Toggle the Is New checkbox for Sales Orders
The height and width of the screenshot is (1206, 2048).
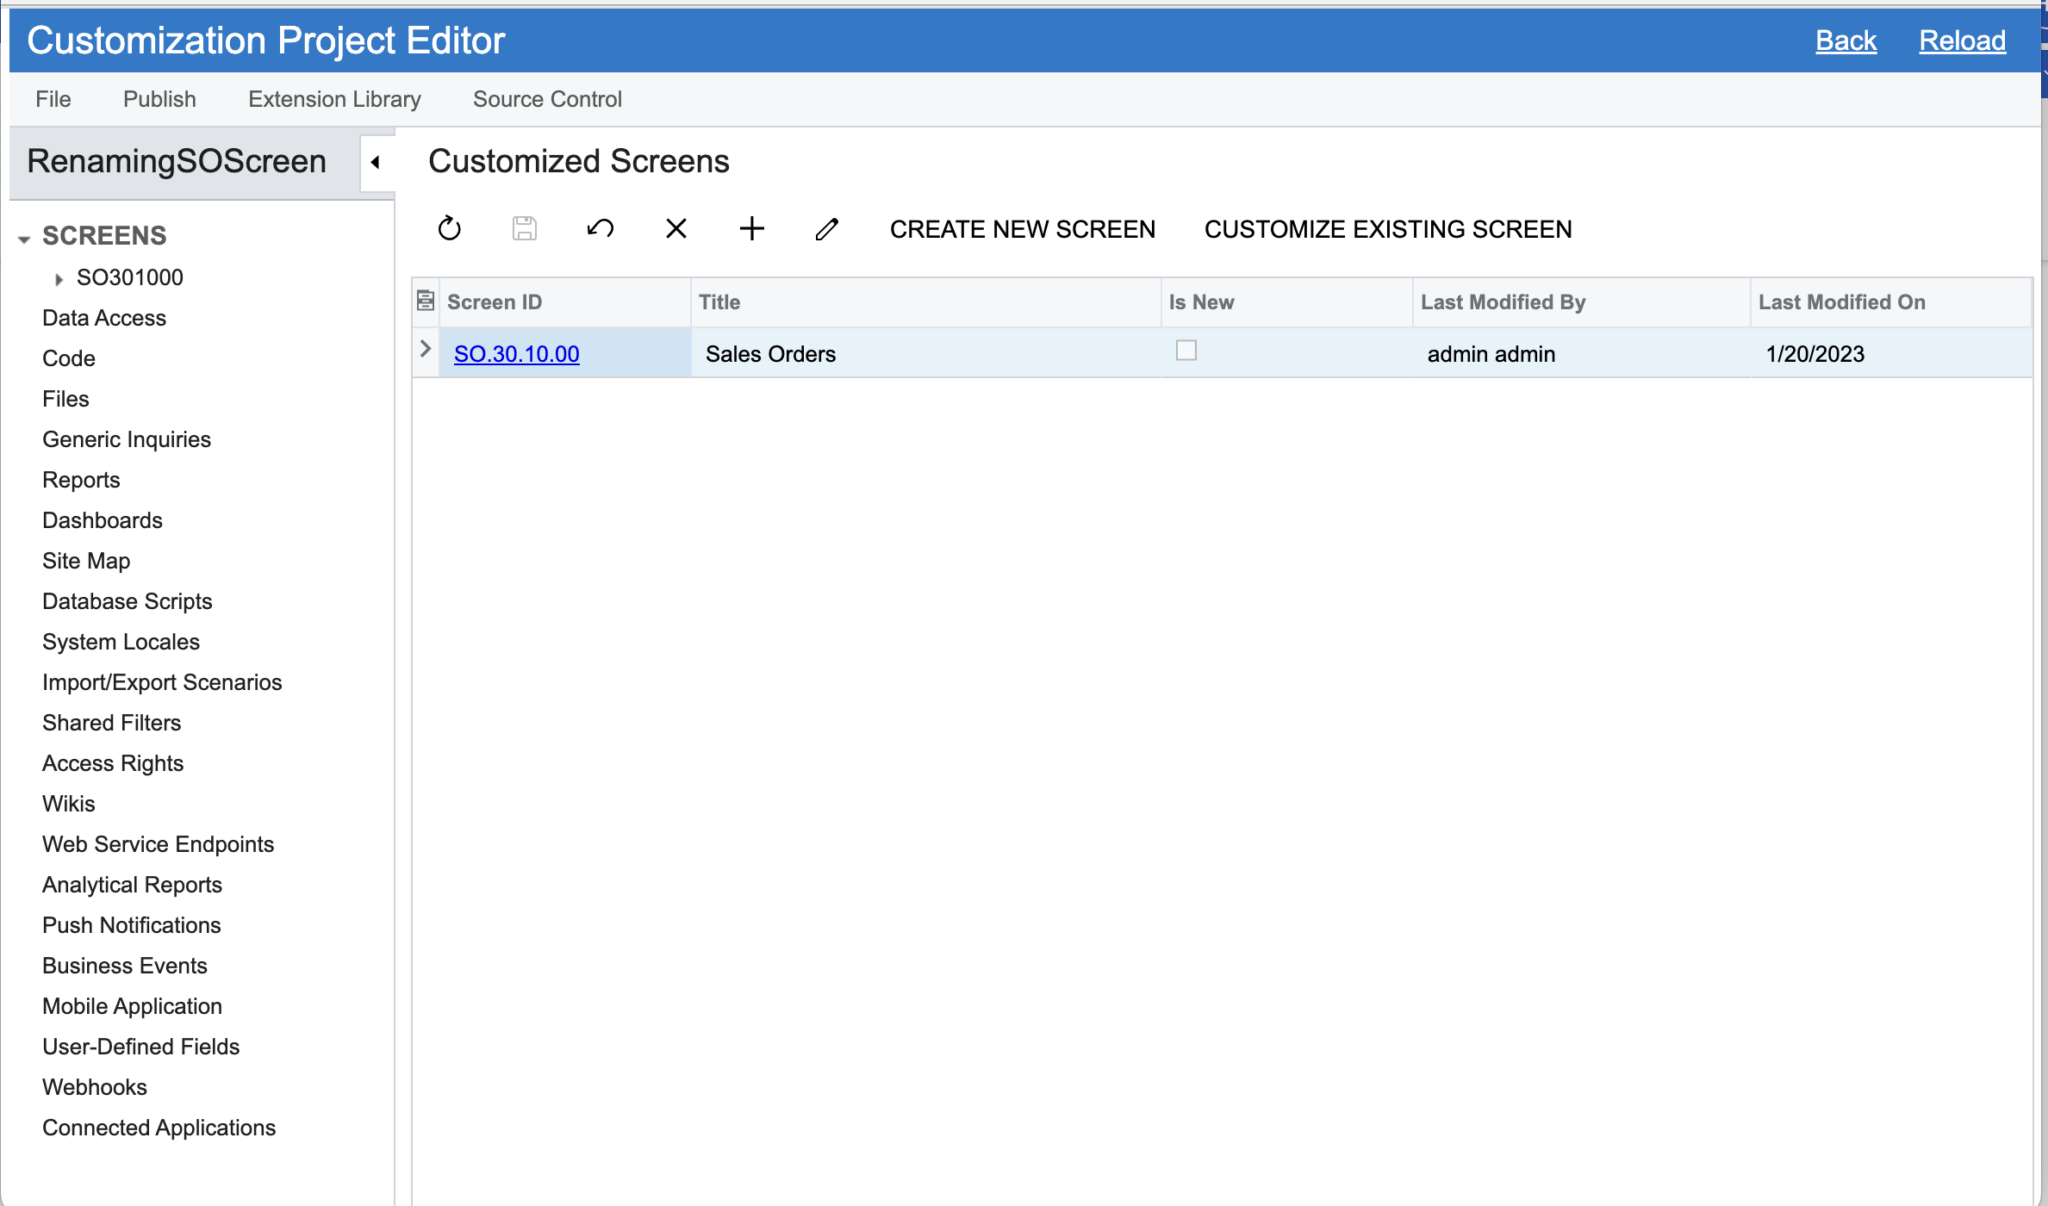click(x=1186, y=352)
